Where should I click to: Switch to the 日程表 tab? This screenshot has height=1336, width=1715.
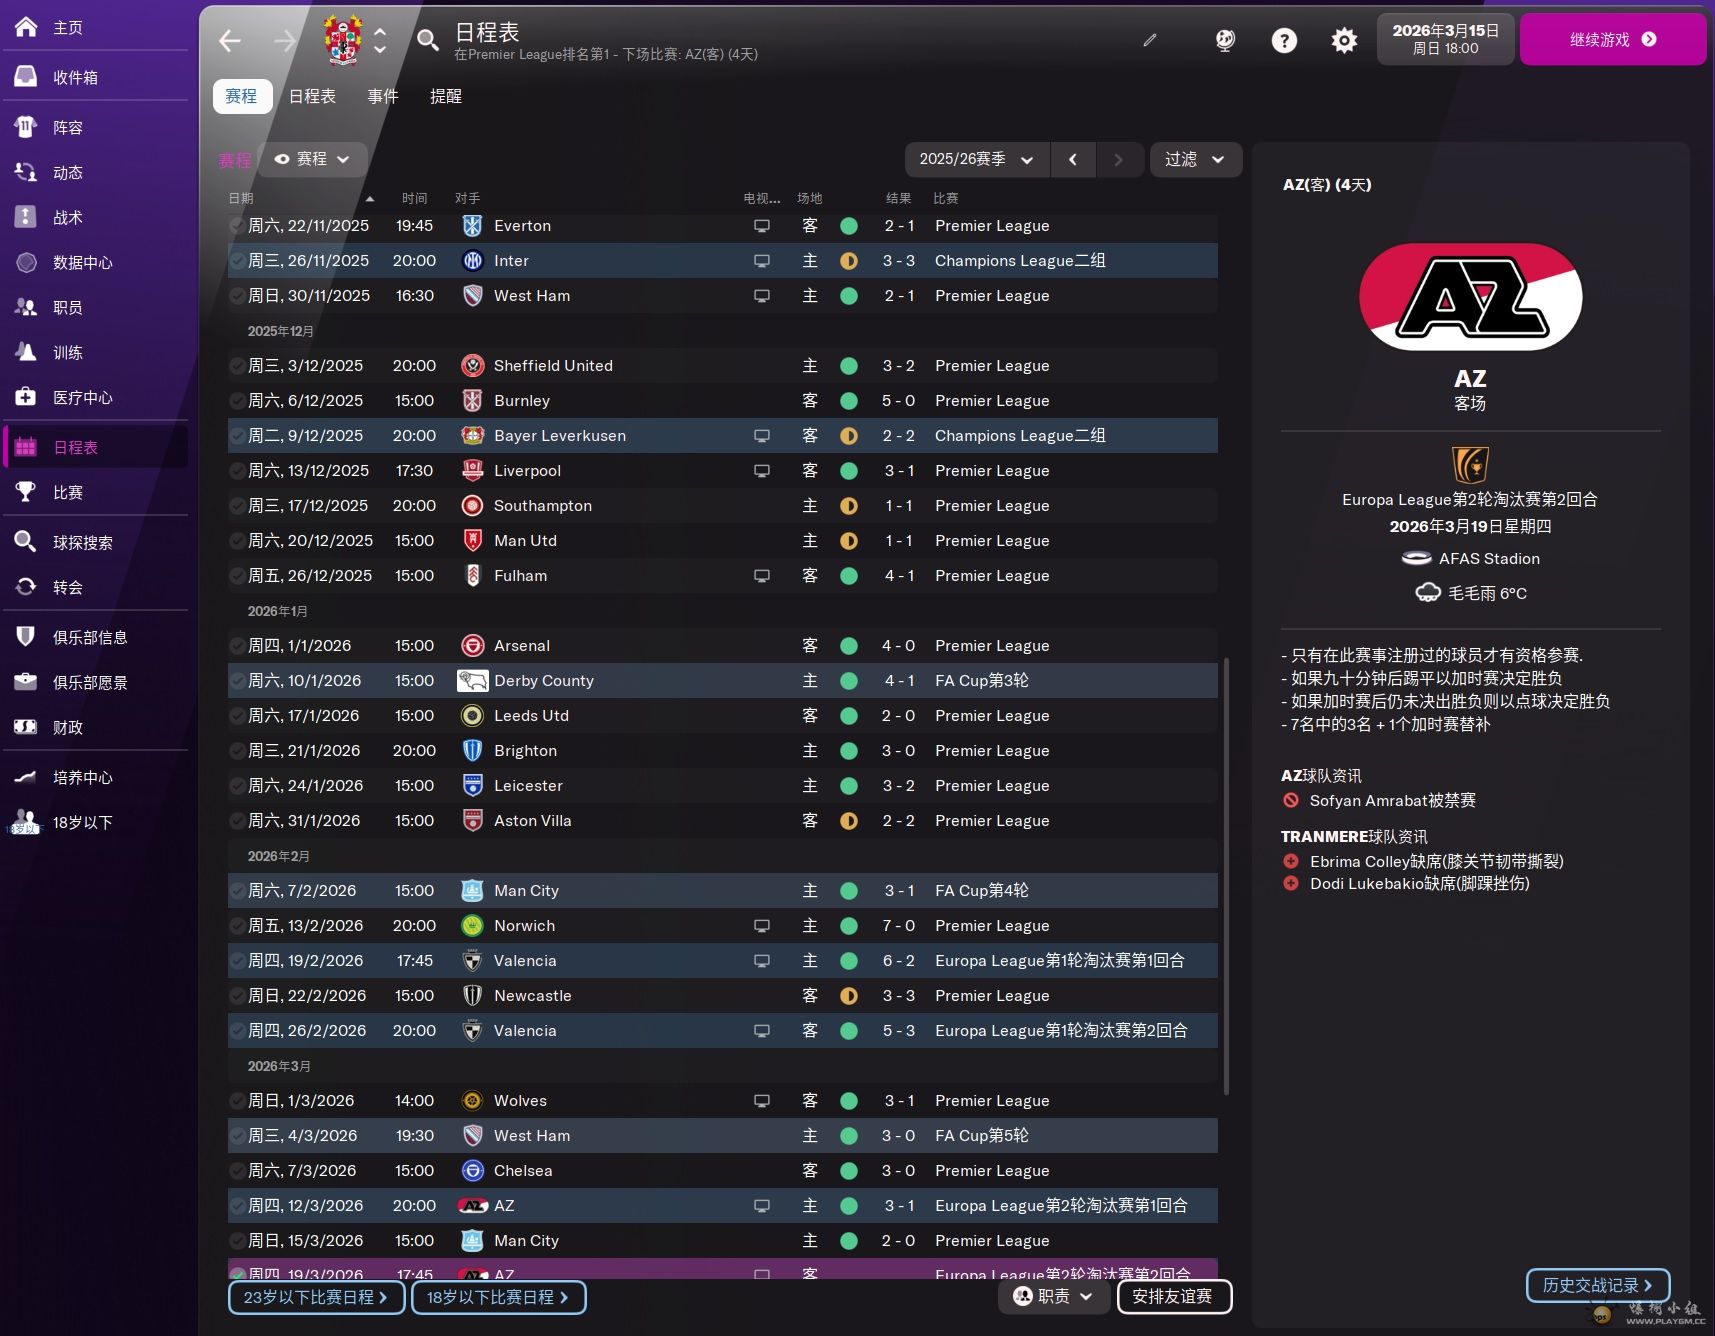click(312, 96)
